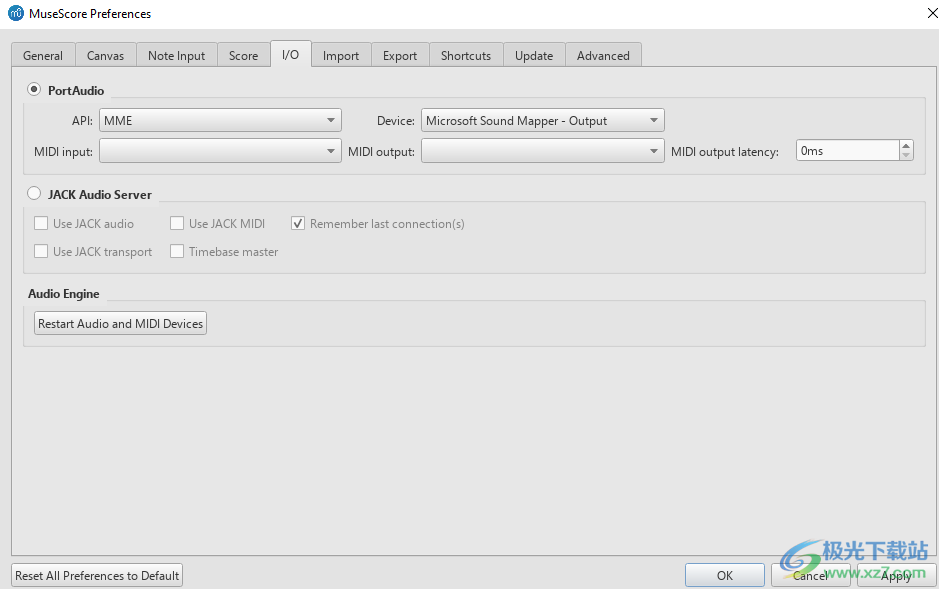The image size is (939, 589).
Task: Decrease MIDI output latency with down arrow
Action: (906, 156)
